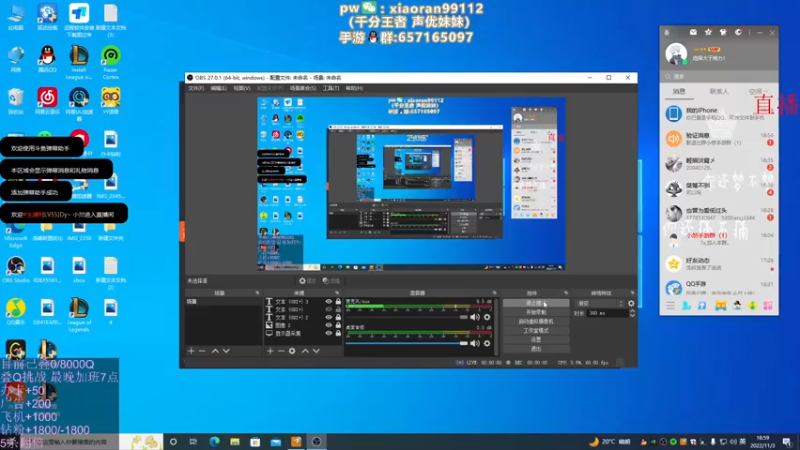The width and height of the screenshot is (800, 450).
Task: Open 工具(T) menu in OBS
Action: click(331, 88)
